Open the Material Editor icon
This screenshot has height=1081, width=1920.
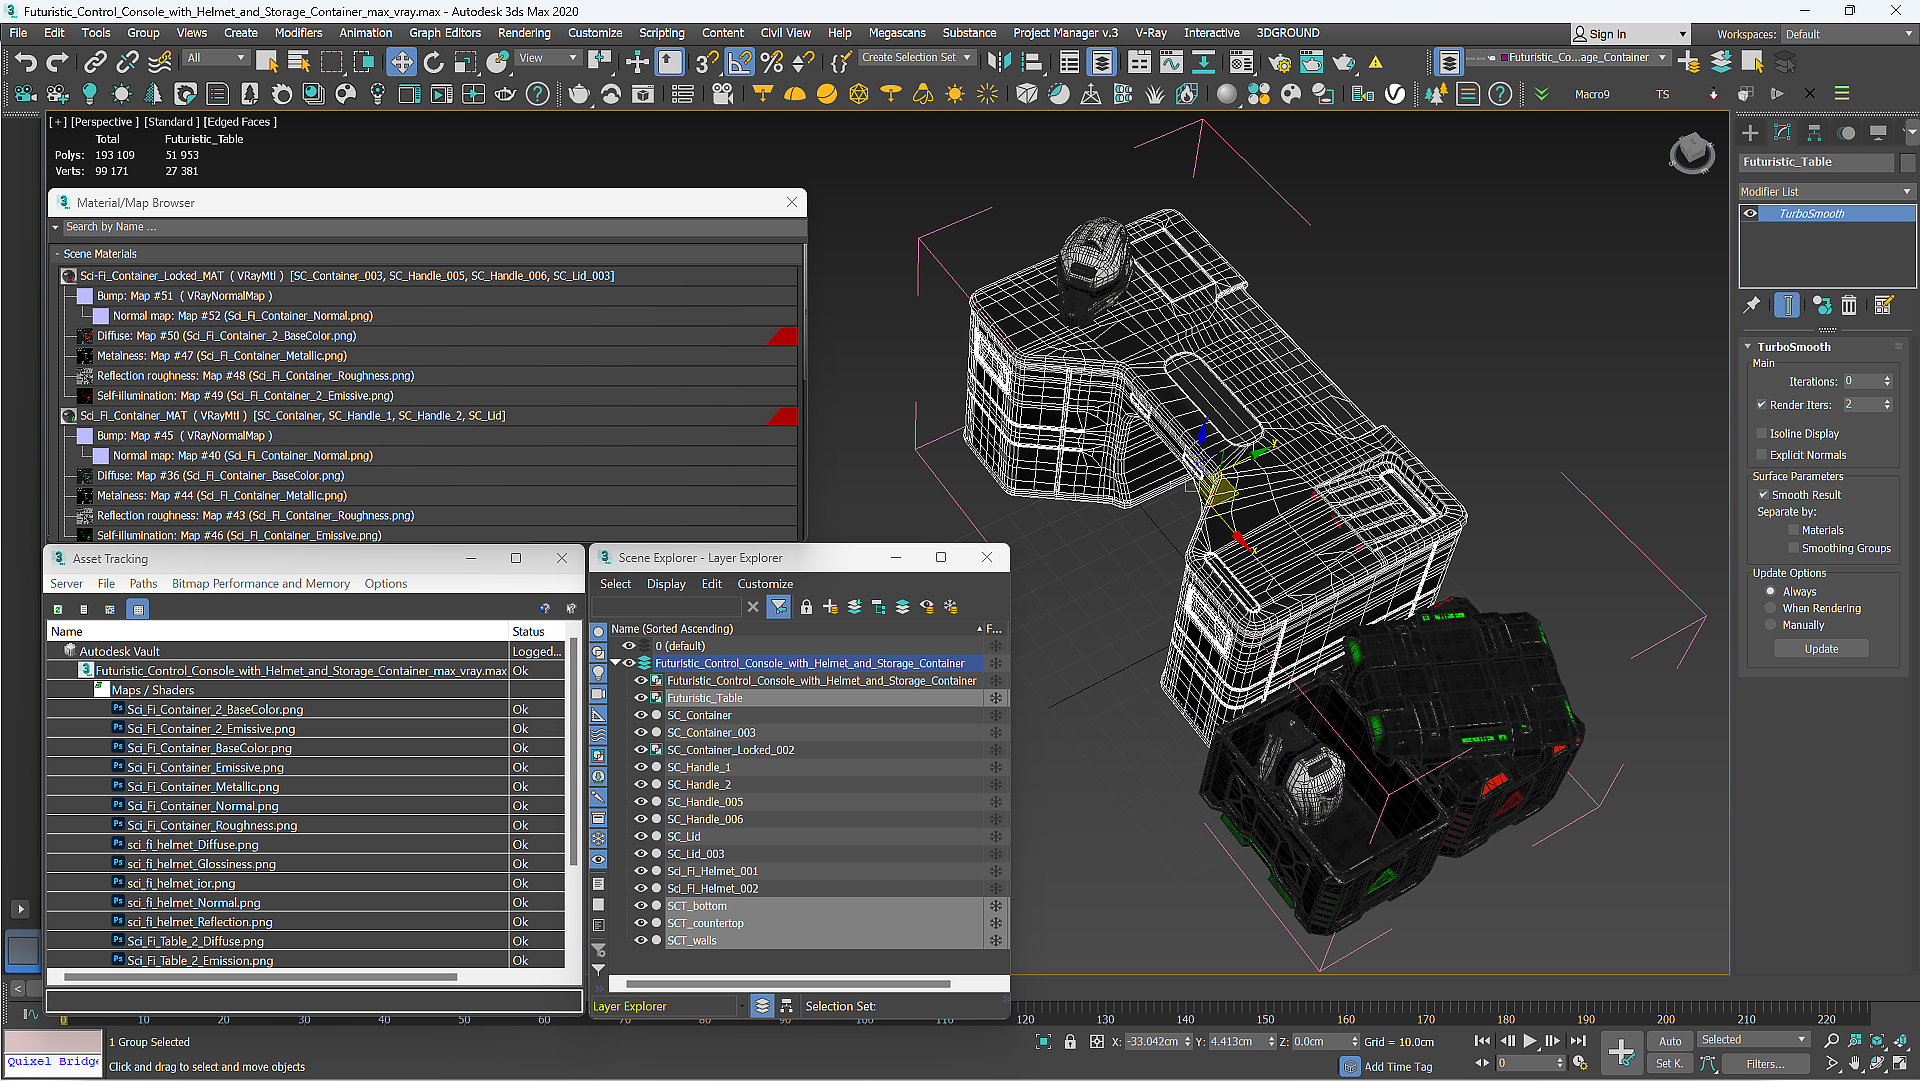[x=1241, y=62]
